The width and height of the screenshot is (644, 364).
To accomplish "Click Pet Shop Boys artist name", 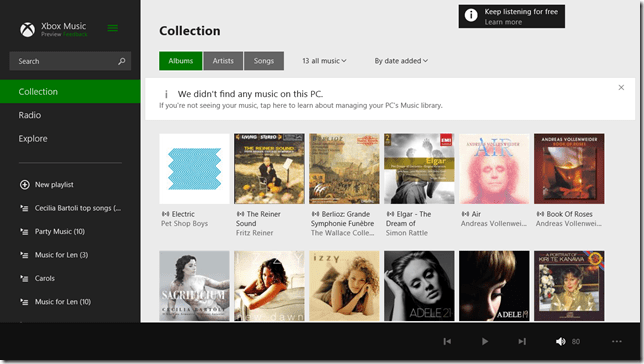I will pyautogui.click(x=184, y=223).
